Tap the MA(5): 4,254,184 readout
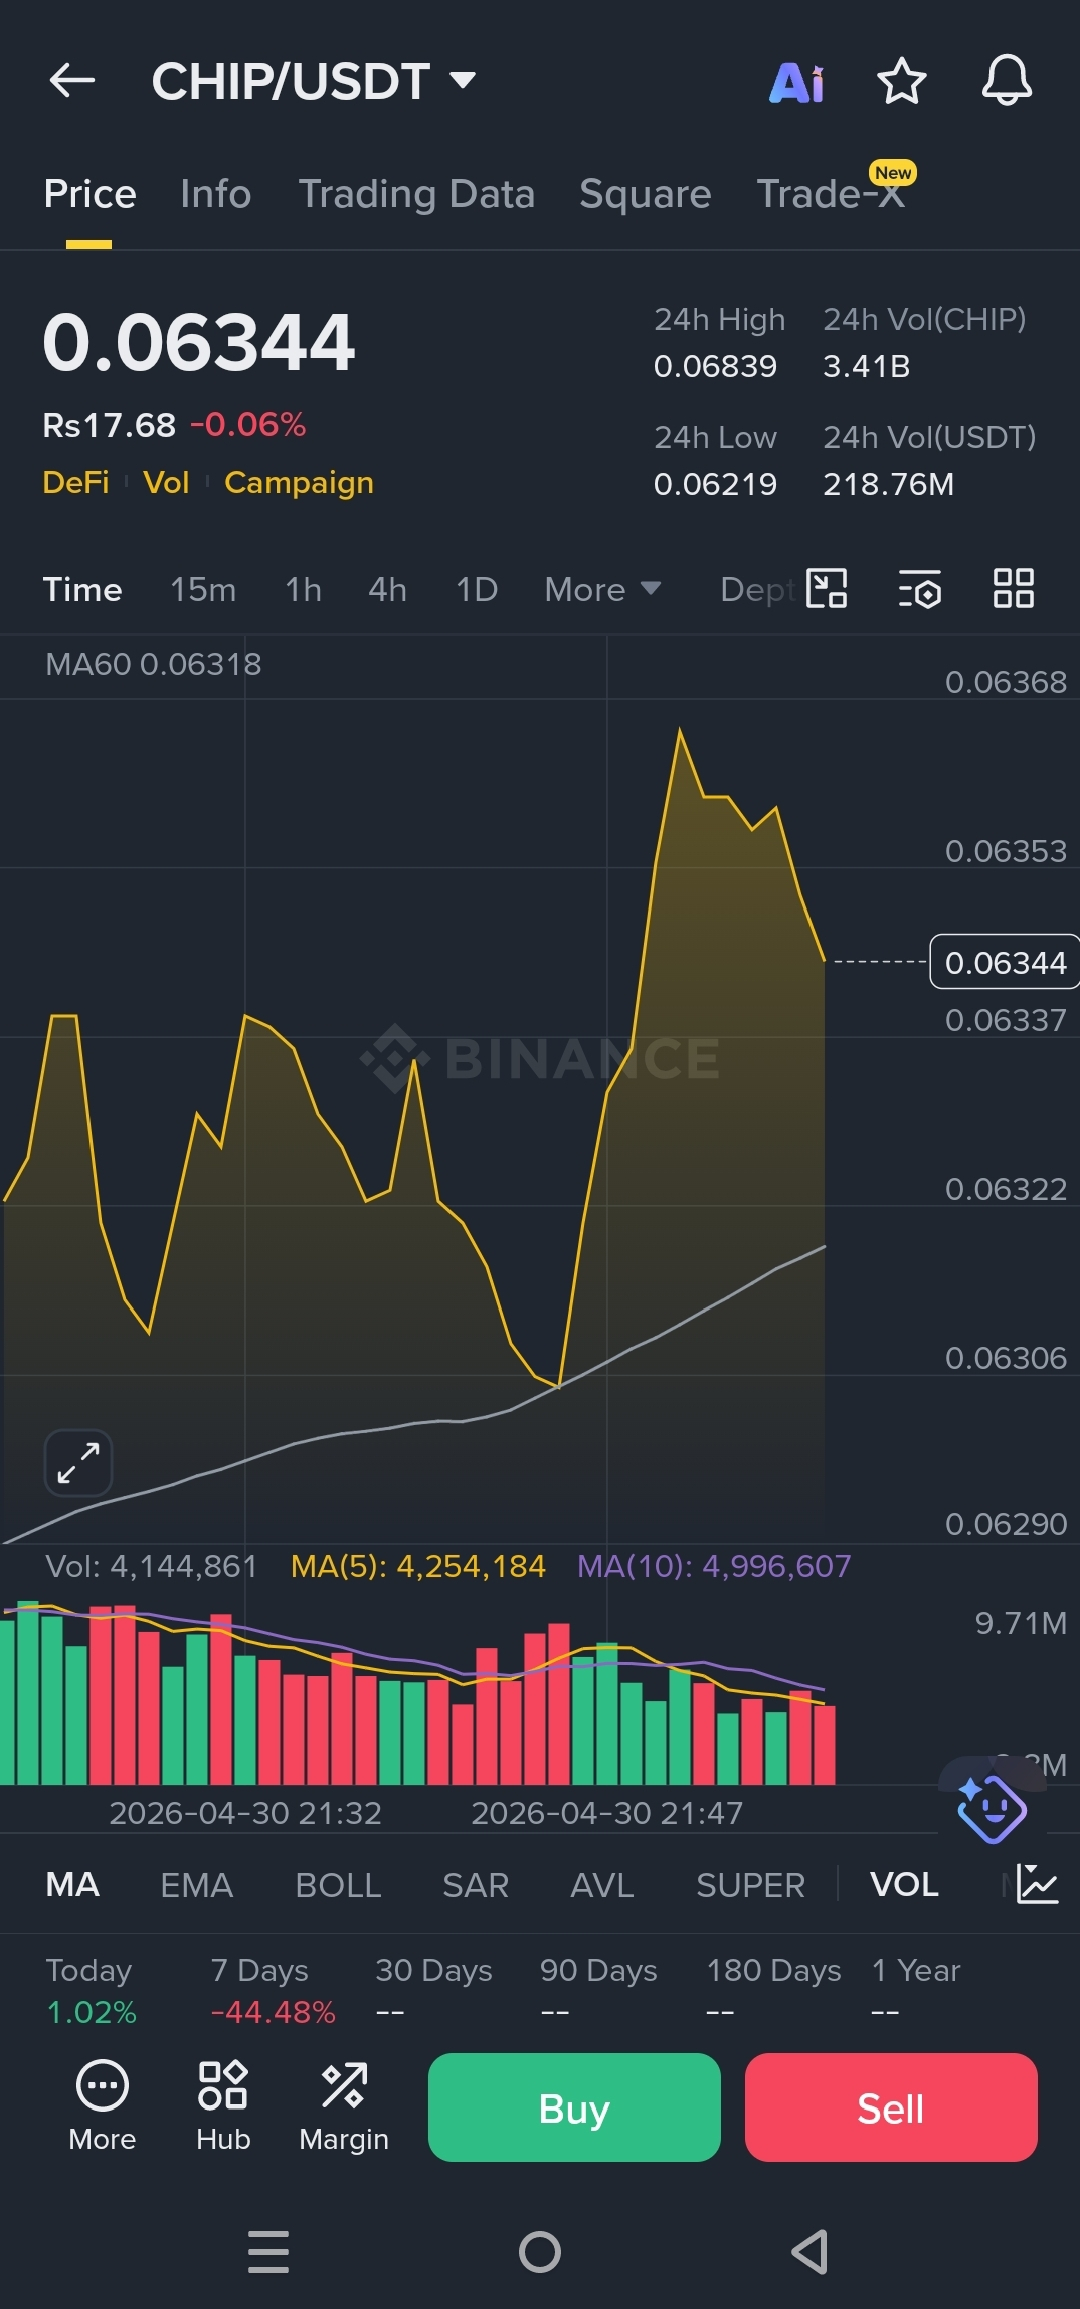1080x2309 pixels. 418,1566
